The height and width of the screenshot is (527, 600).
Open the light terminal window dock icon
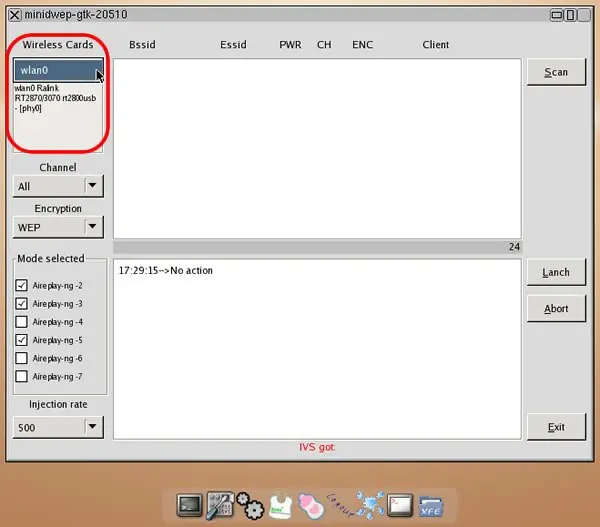coord(400,505)
